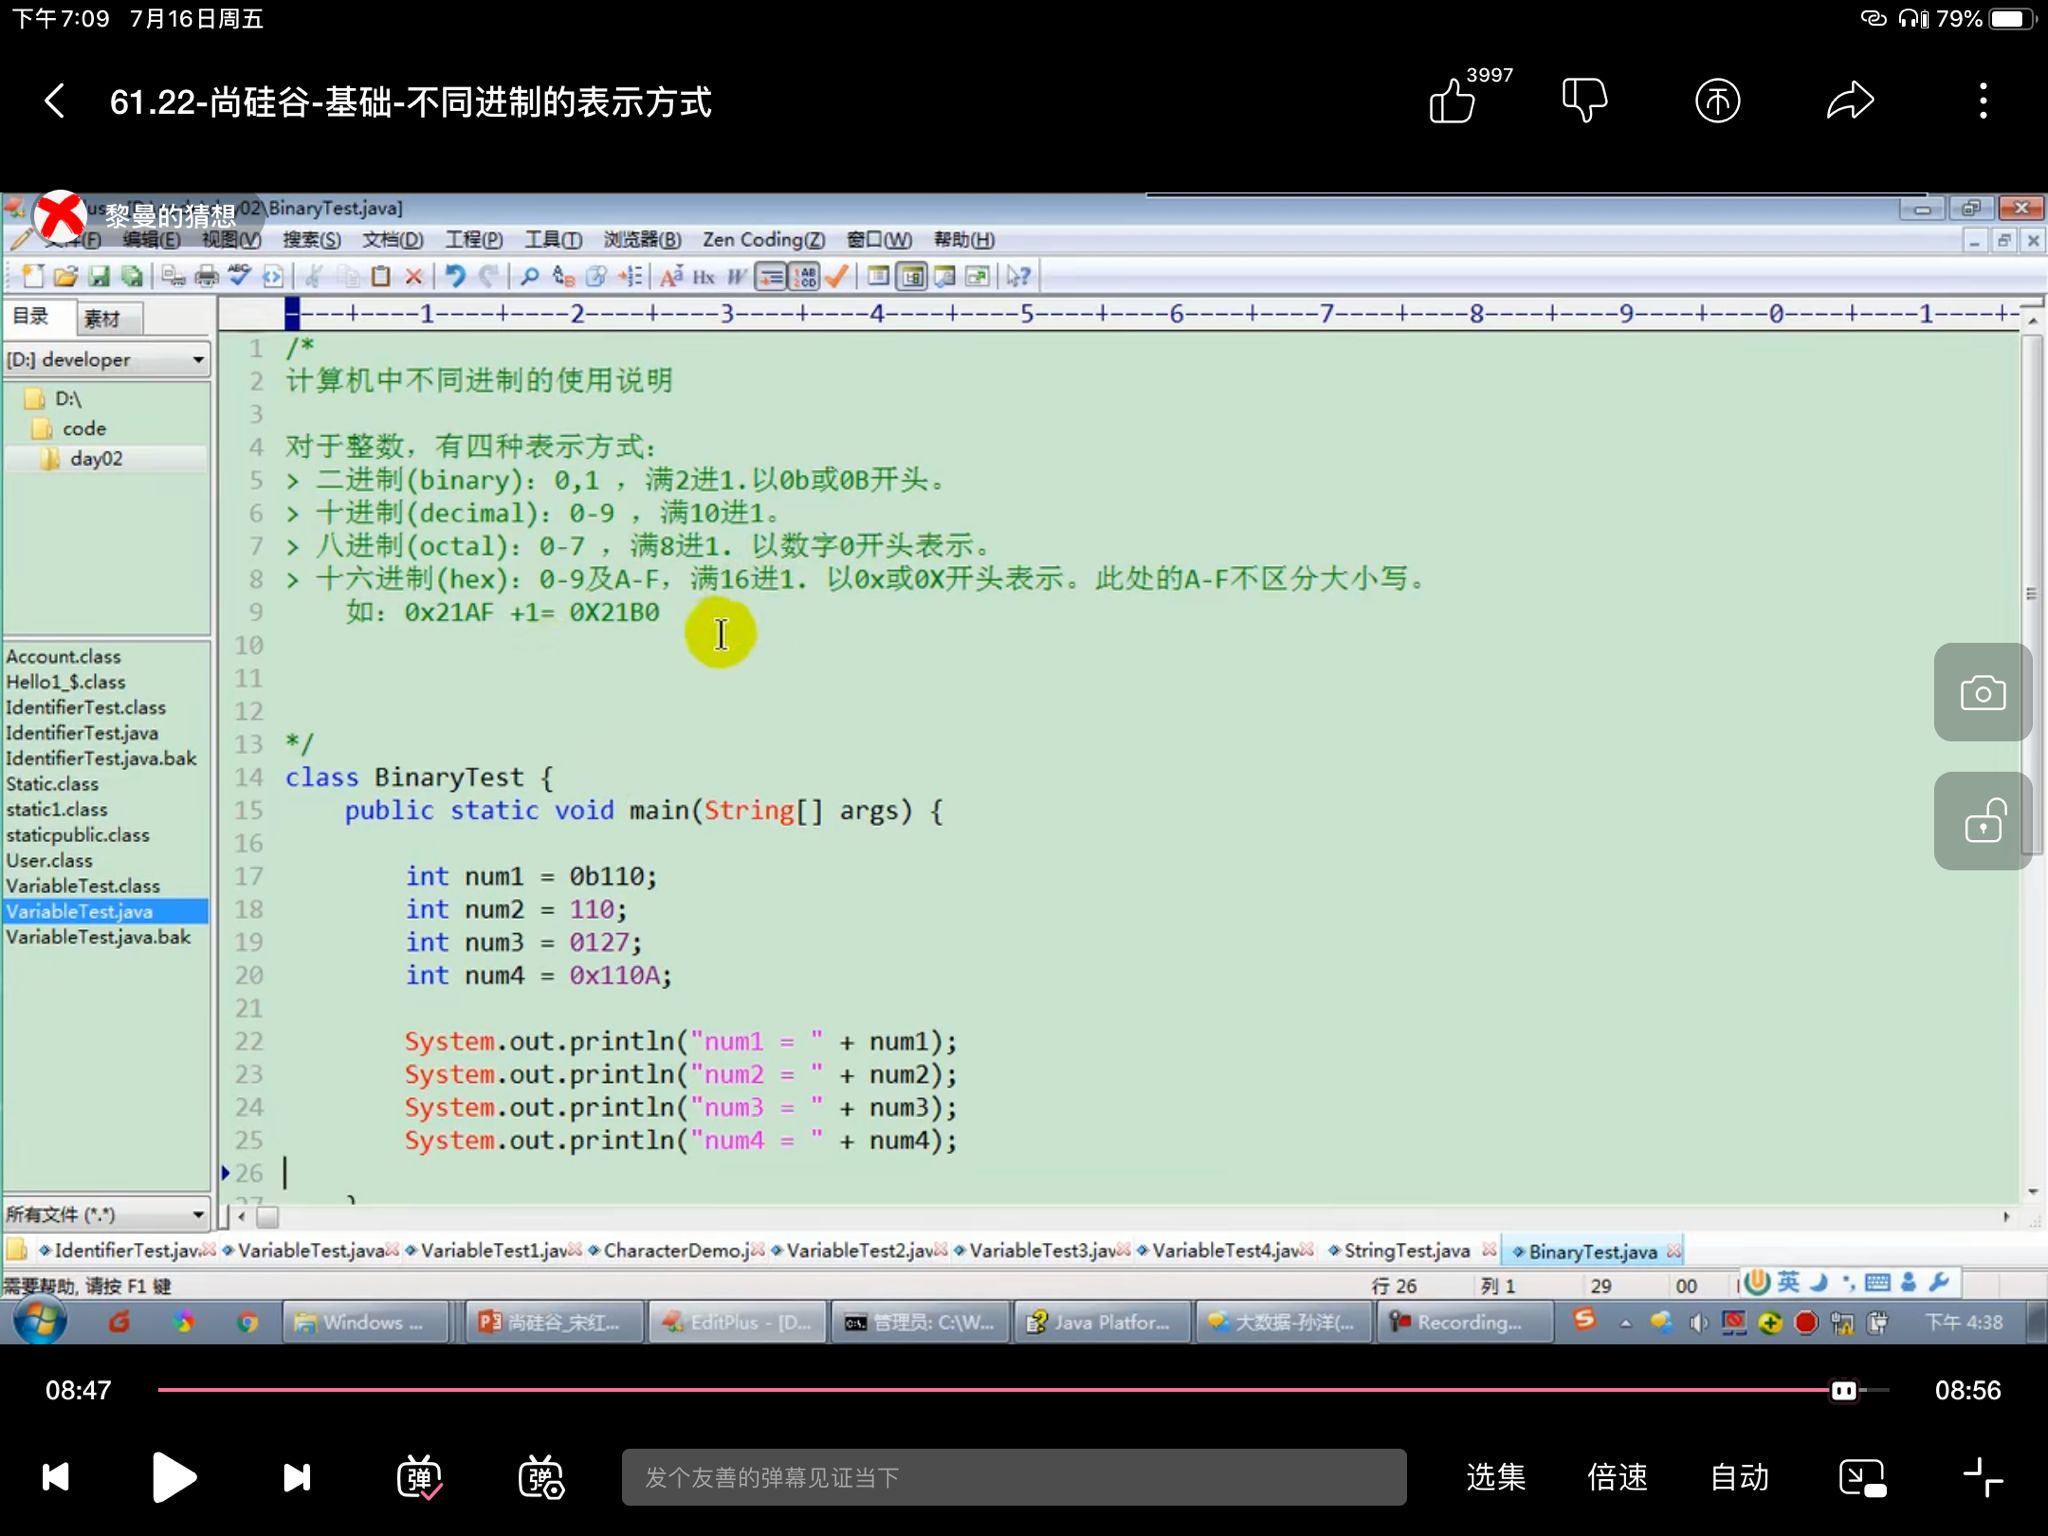Play the video
The height and width of the screenshot is (1536, 2048).
(174, 1477)
